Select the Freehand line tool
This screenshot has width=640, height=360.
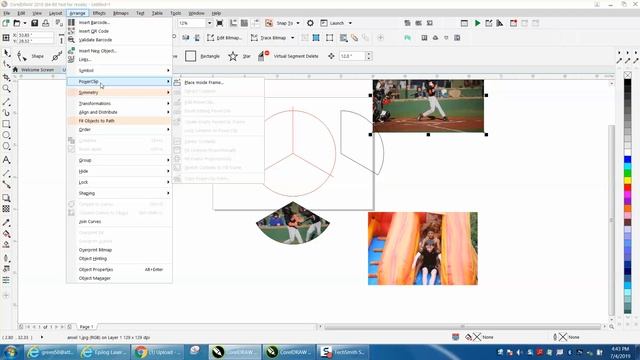6,102
